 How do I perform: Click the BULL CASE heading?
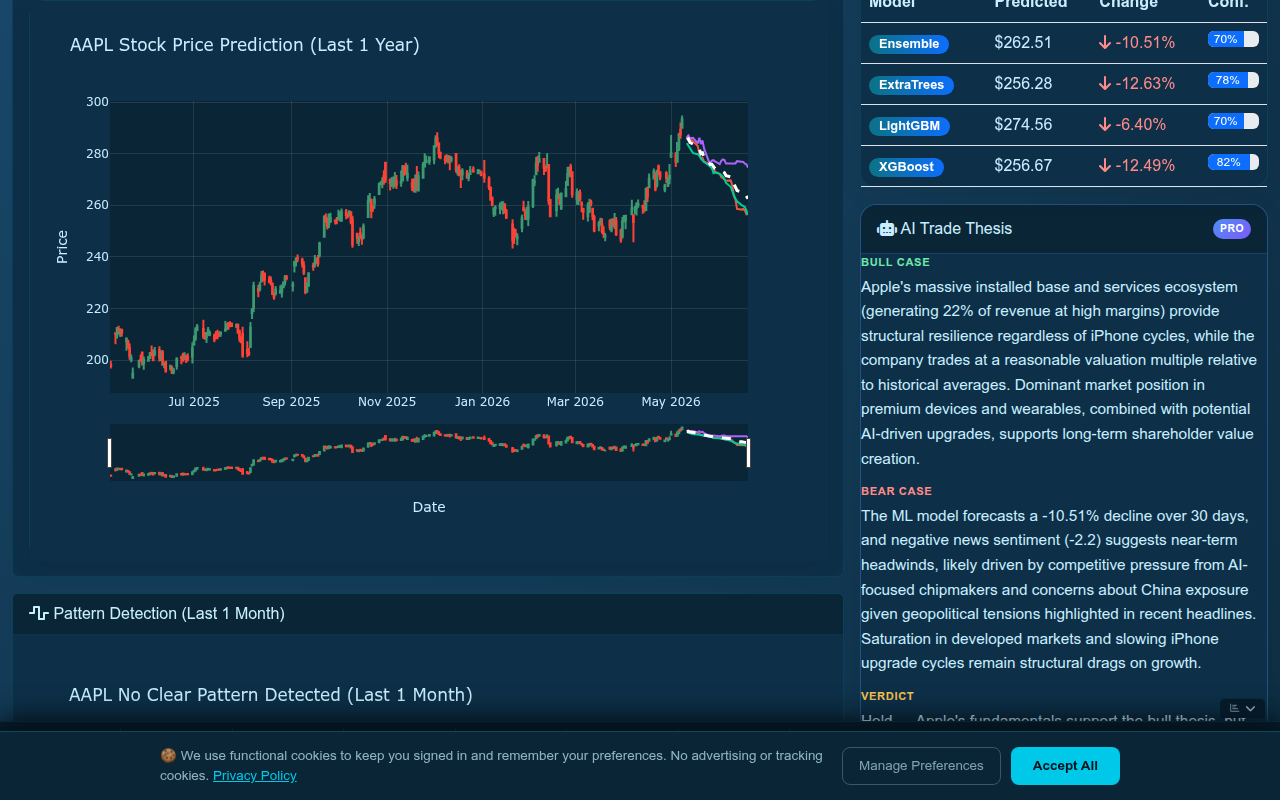[895, 262]
